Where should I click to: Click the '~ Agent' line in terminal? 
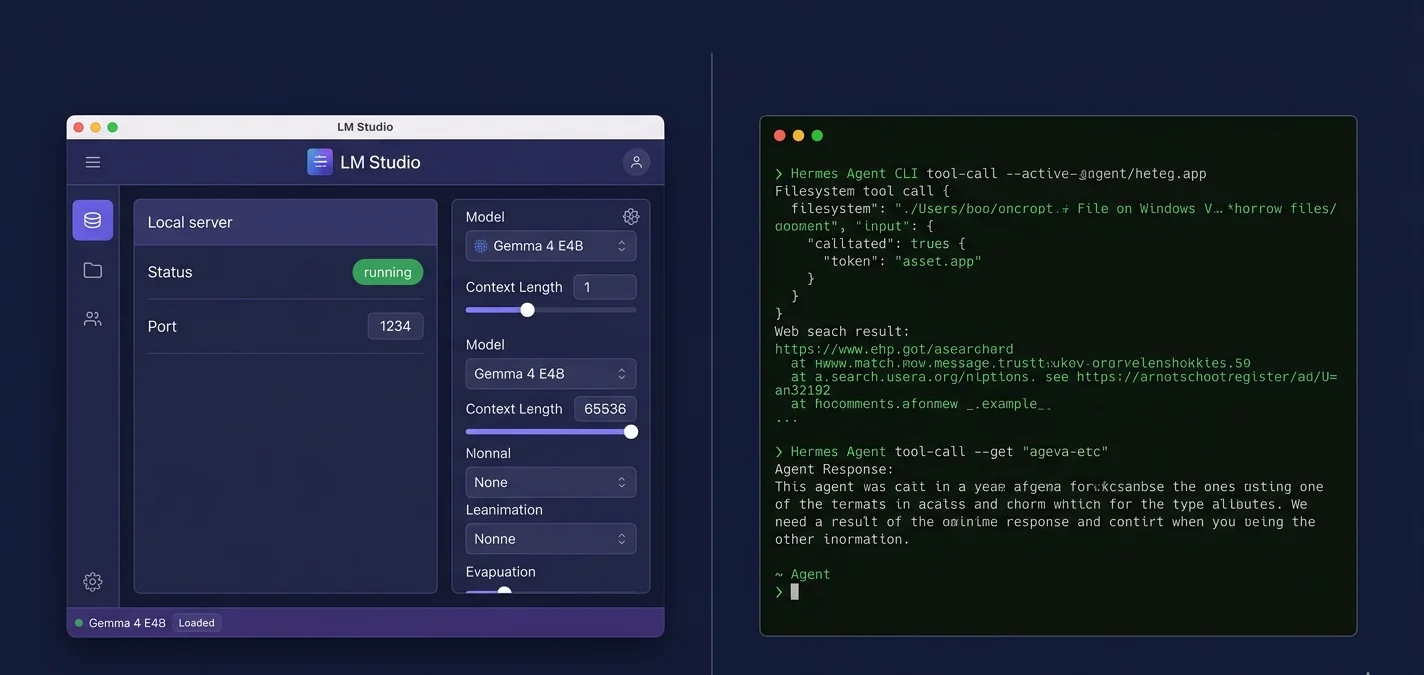(803, 574)
